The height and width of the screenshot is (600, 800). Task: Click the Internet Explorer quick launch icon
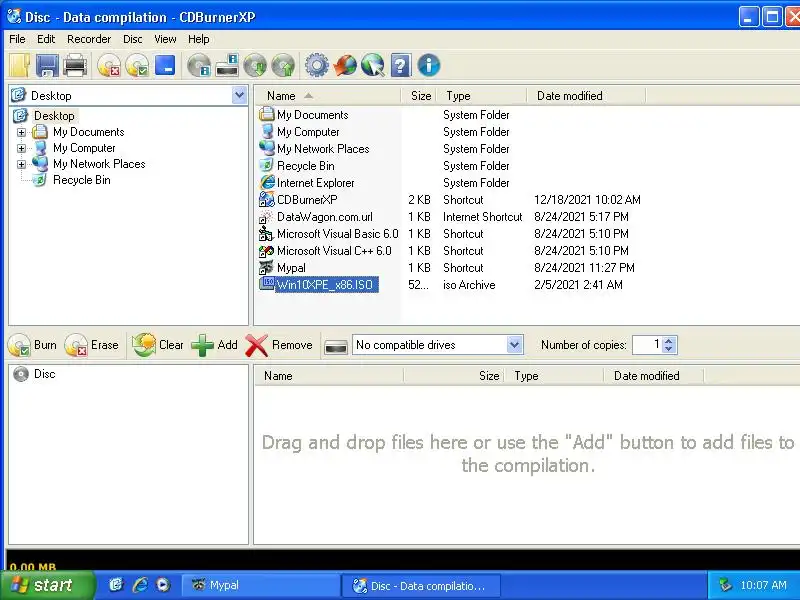(140, 585)
